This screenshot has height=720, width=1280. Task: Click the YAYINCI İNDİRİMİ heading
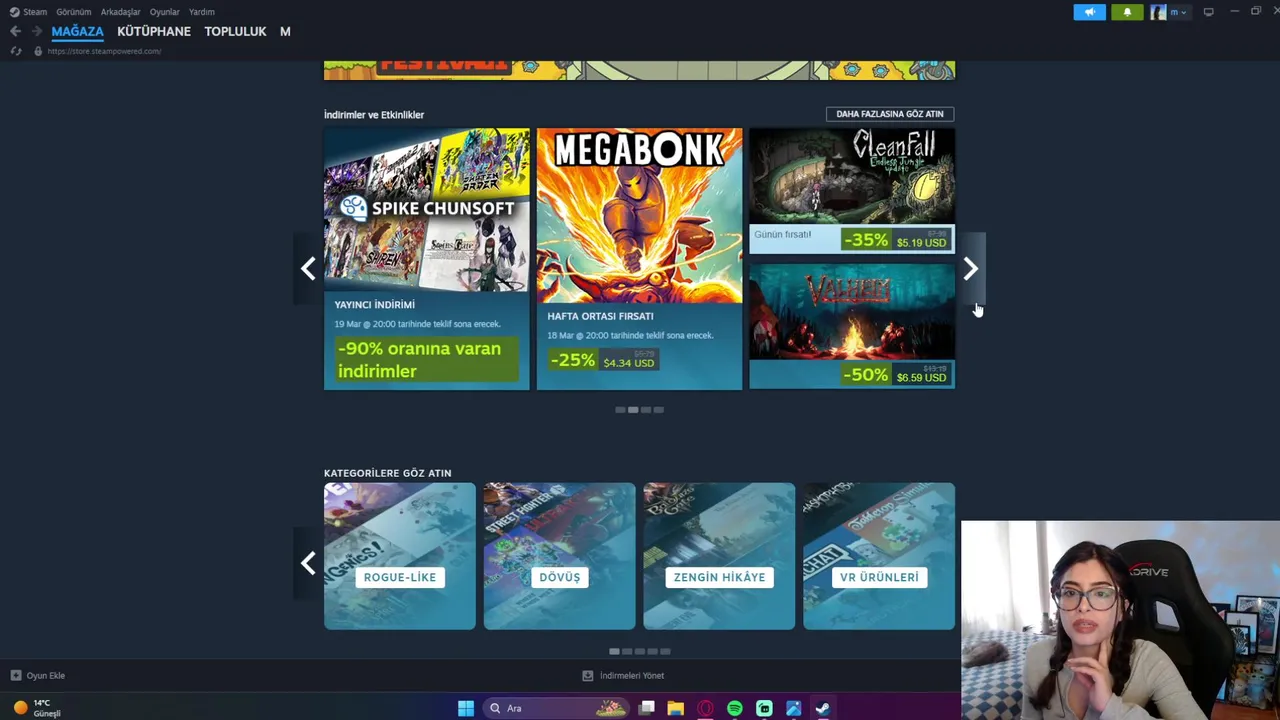pos(374,305)
